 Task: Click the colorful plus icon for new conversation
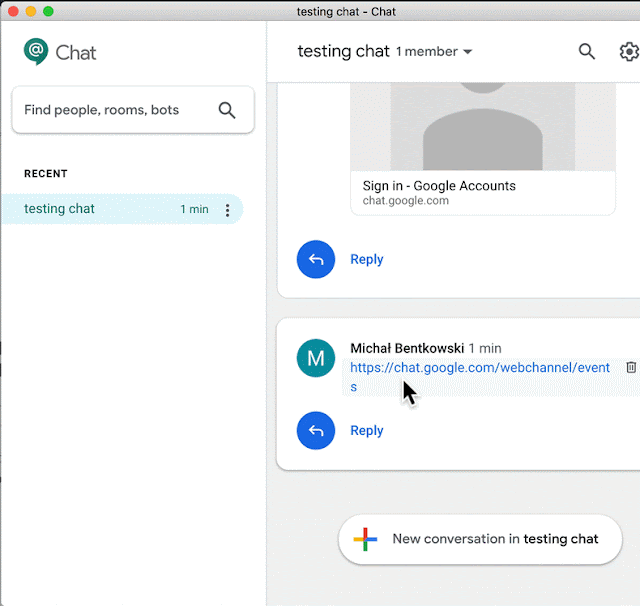[365, 539]
